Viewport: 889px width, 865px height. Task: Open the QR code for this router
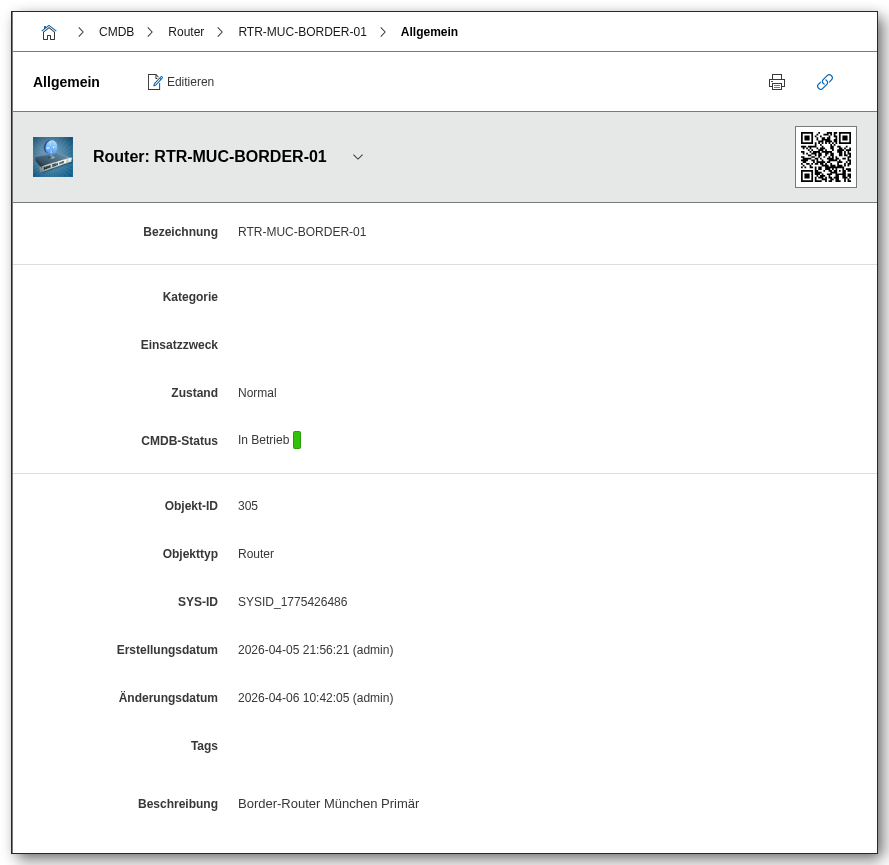[825, 157]
